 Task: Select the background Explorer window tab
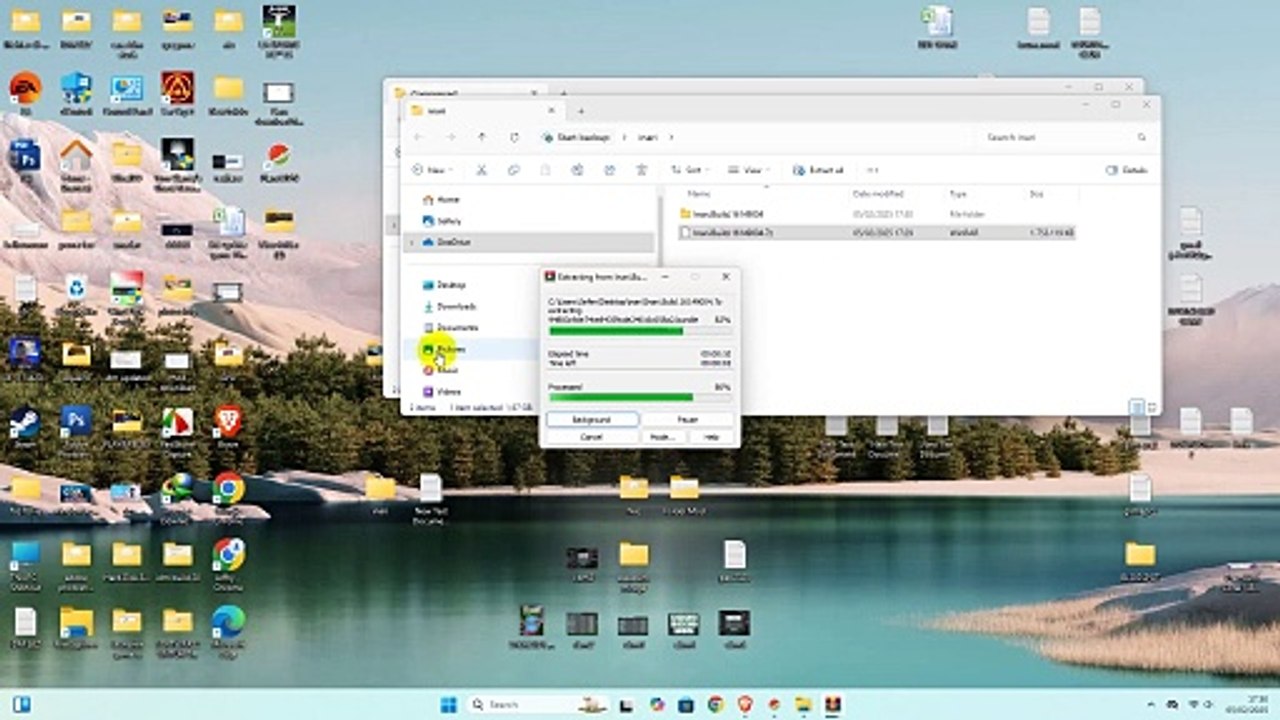click(465, 90)
